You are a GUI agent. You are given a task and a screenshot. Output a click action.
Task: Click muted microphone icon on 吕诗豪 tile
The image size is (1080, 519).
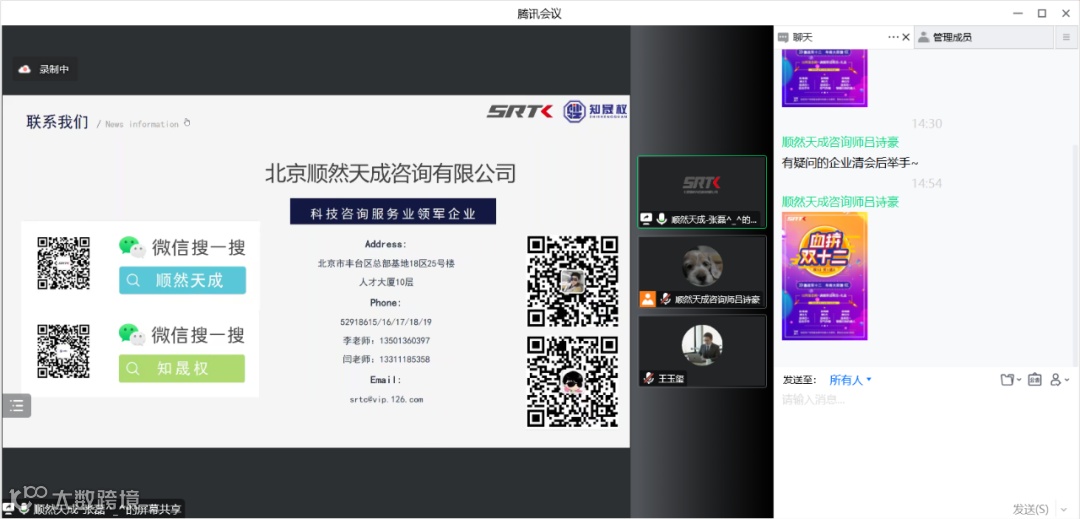coord(665,299)
